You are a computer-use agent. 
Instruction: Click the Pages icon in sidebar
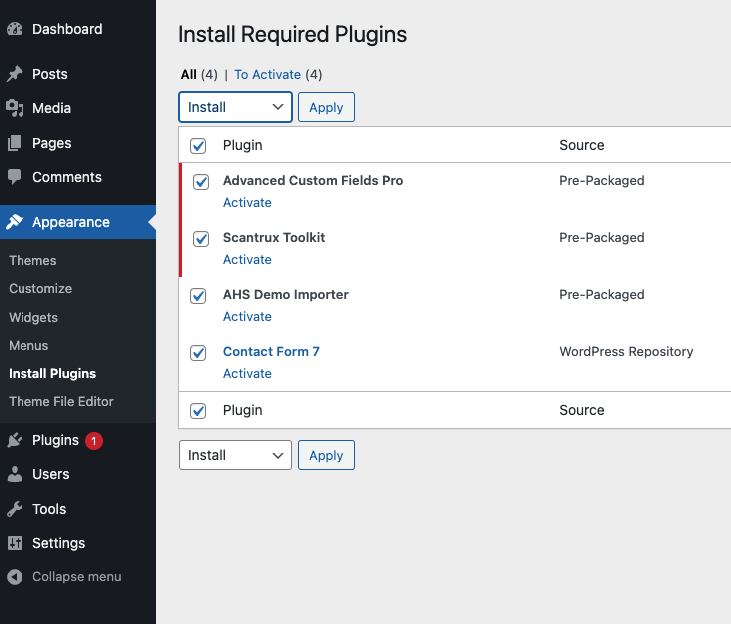click(x=15, y=143)
